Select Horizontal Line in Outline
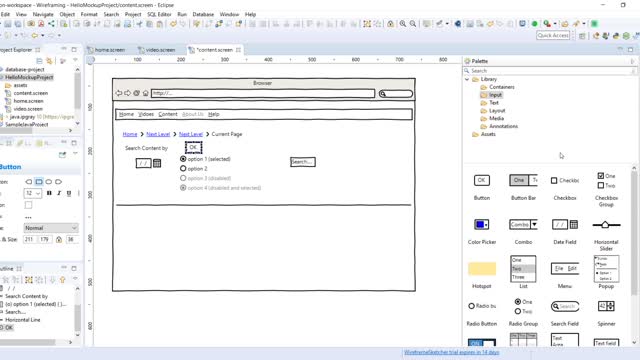 coord(22,320)
